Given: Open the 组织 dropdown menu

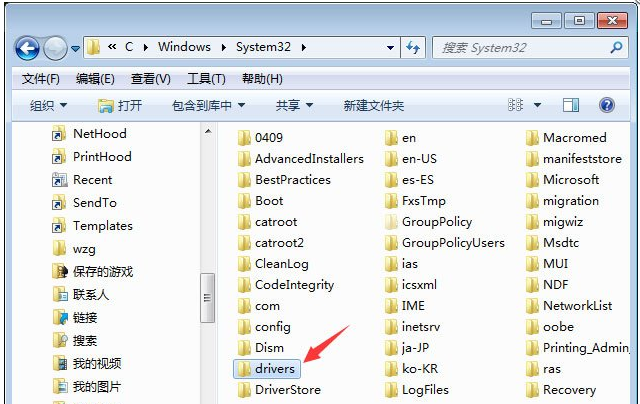Looking at the screenshot, I should pos(48,105).
